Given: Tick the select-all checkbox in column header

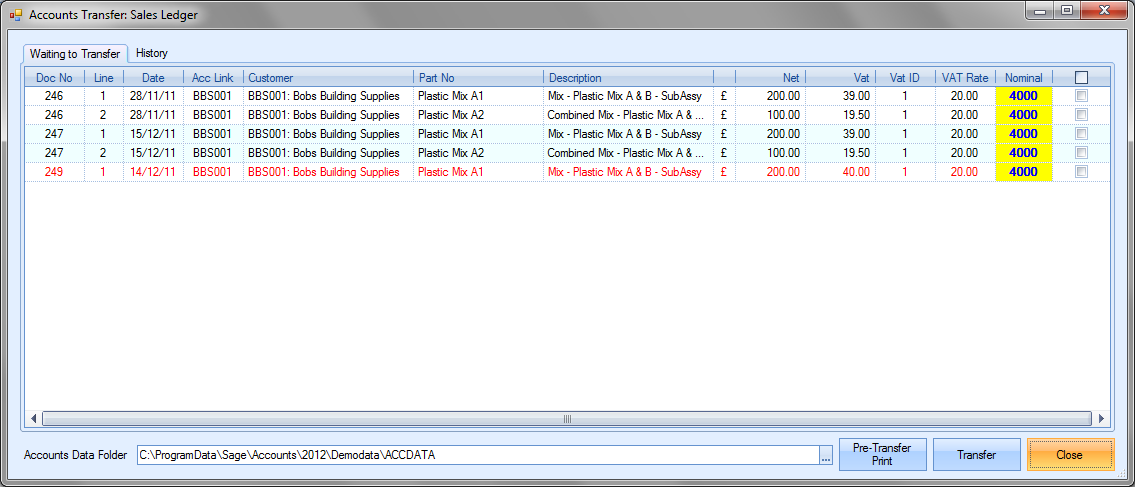Looking at the screenshot, I should point(1081,77).
